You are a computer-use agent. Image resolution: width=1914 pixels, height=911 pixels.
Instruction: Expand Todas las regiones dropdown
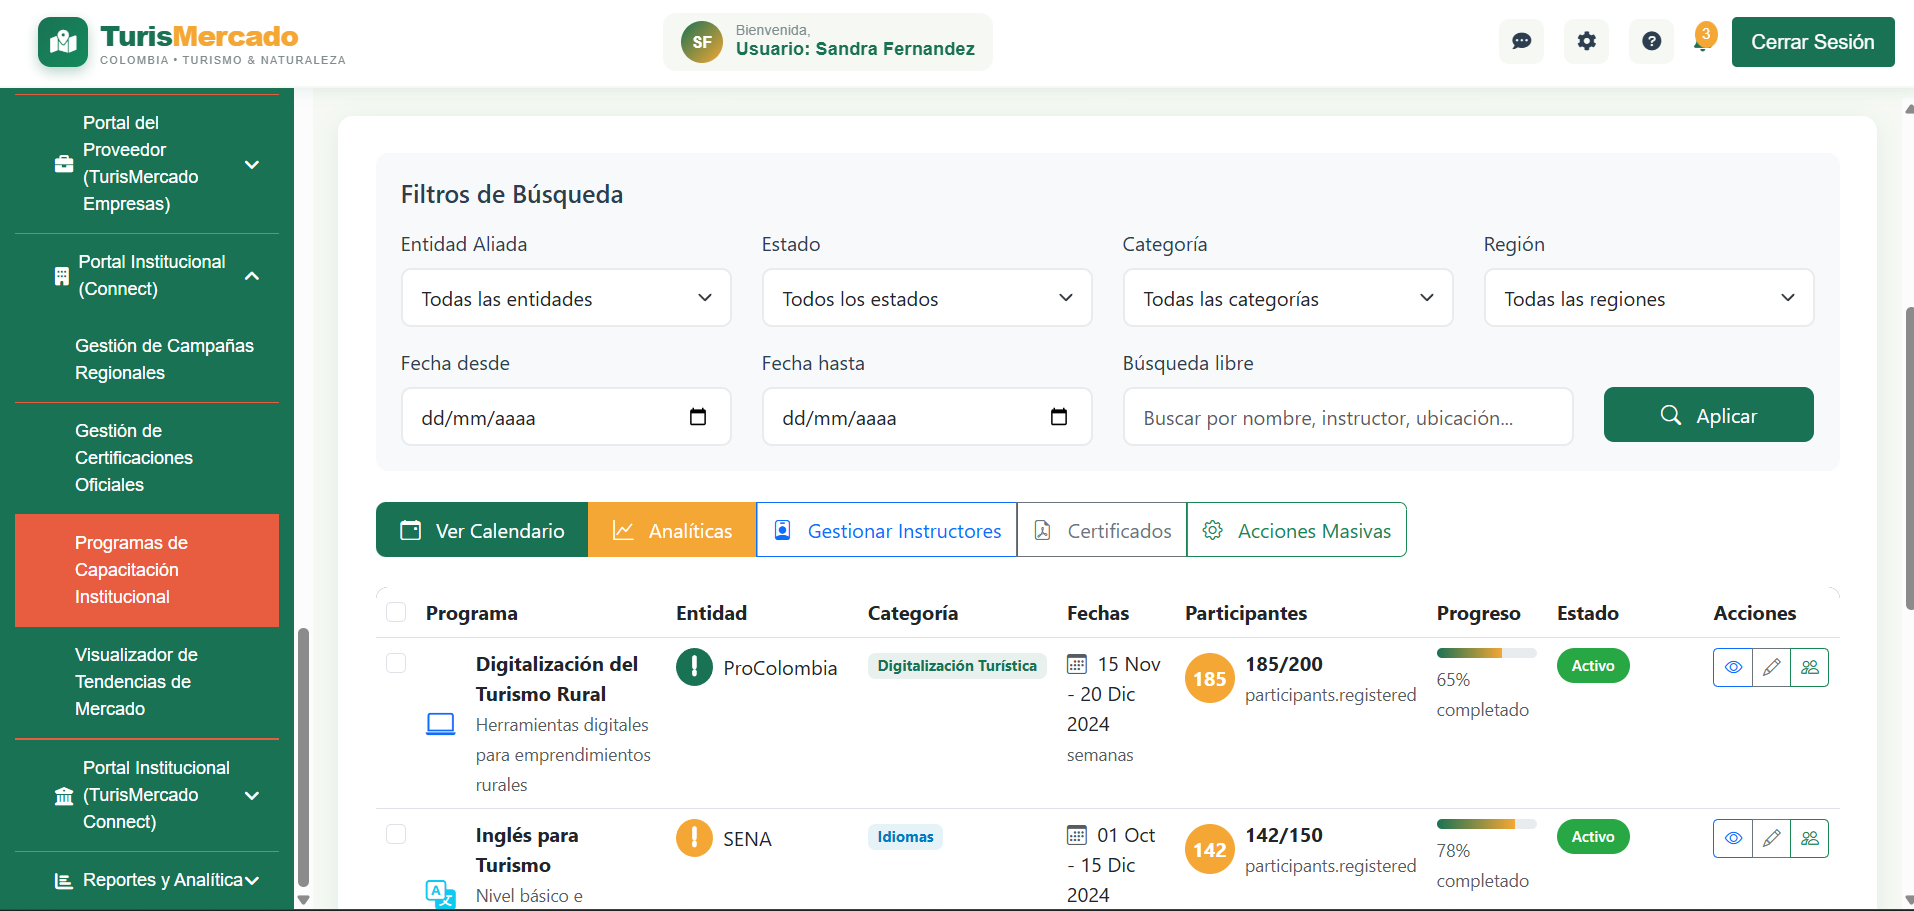[x=1648, y=297]
